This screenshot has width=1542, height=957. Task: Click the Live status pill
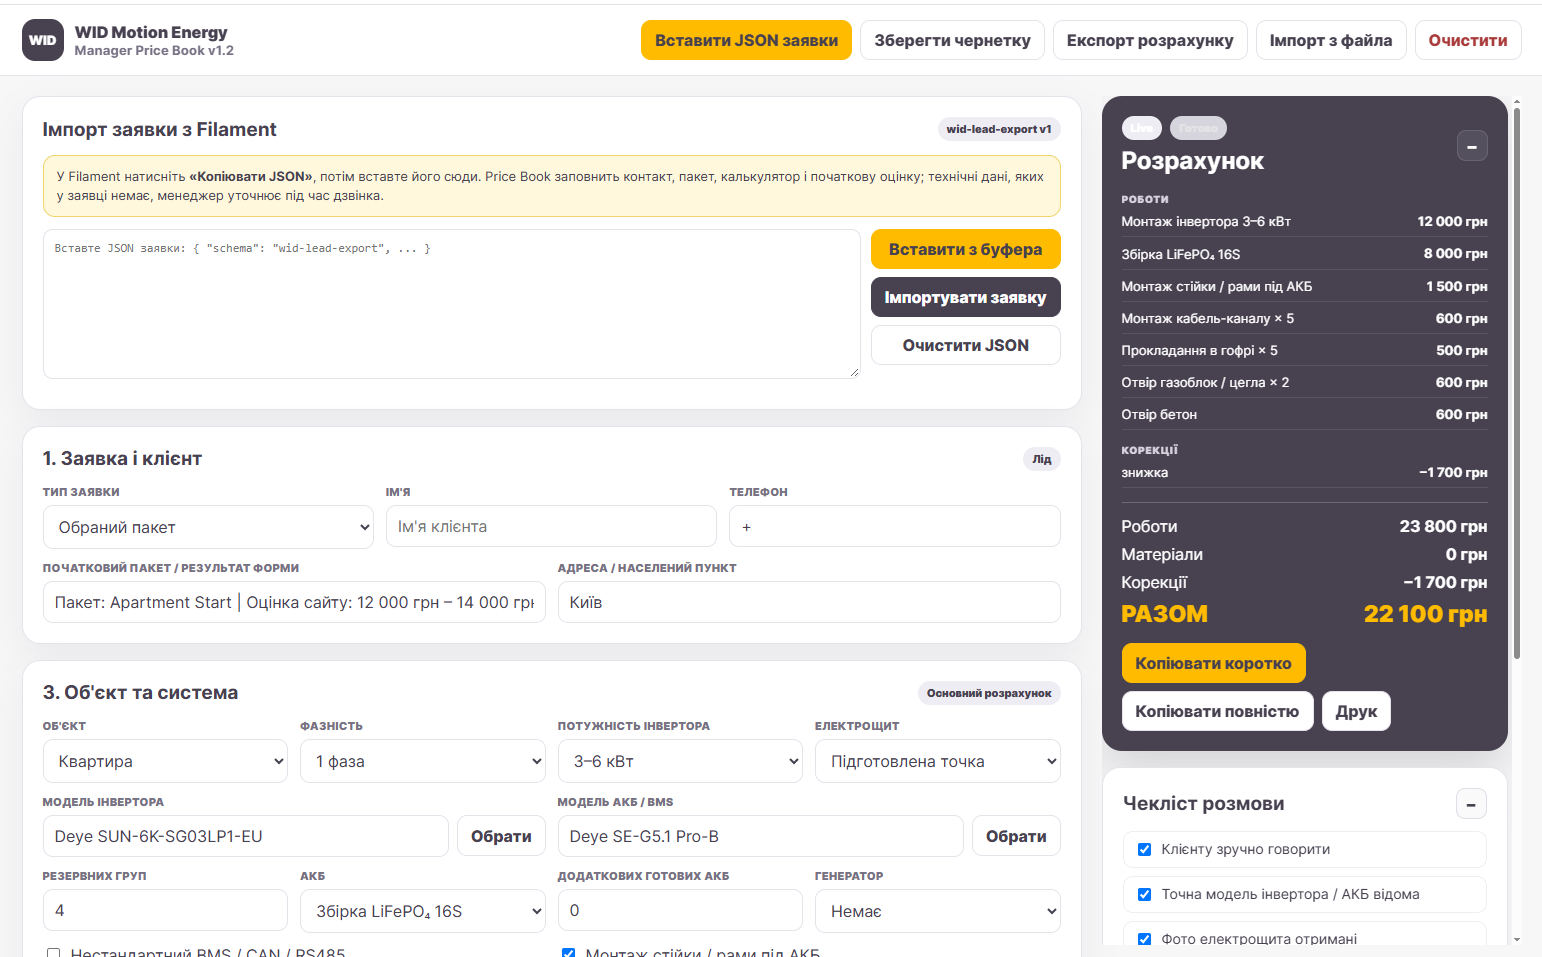(1142, 128)
